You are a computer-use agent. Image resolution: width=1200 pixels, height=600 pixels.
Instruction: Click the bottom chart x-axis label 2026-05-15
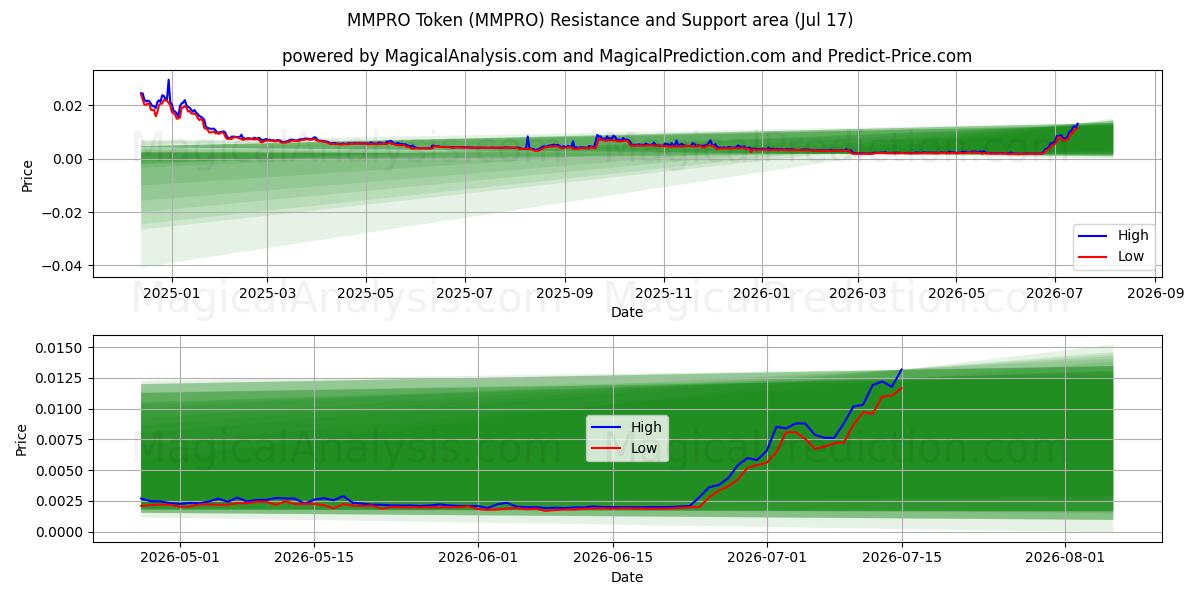315,559
